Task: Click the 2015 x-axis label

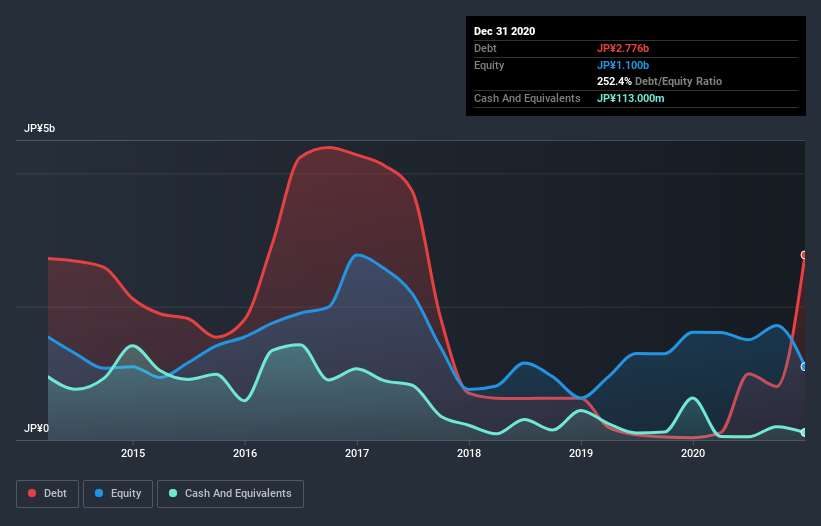Action: point(133,453)
